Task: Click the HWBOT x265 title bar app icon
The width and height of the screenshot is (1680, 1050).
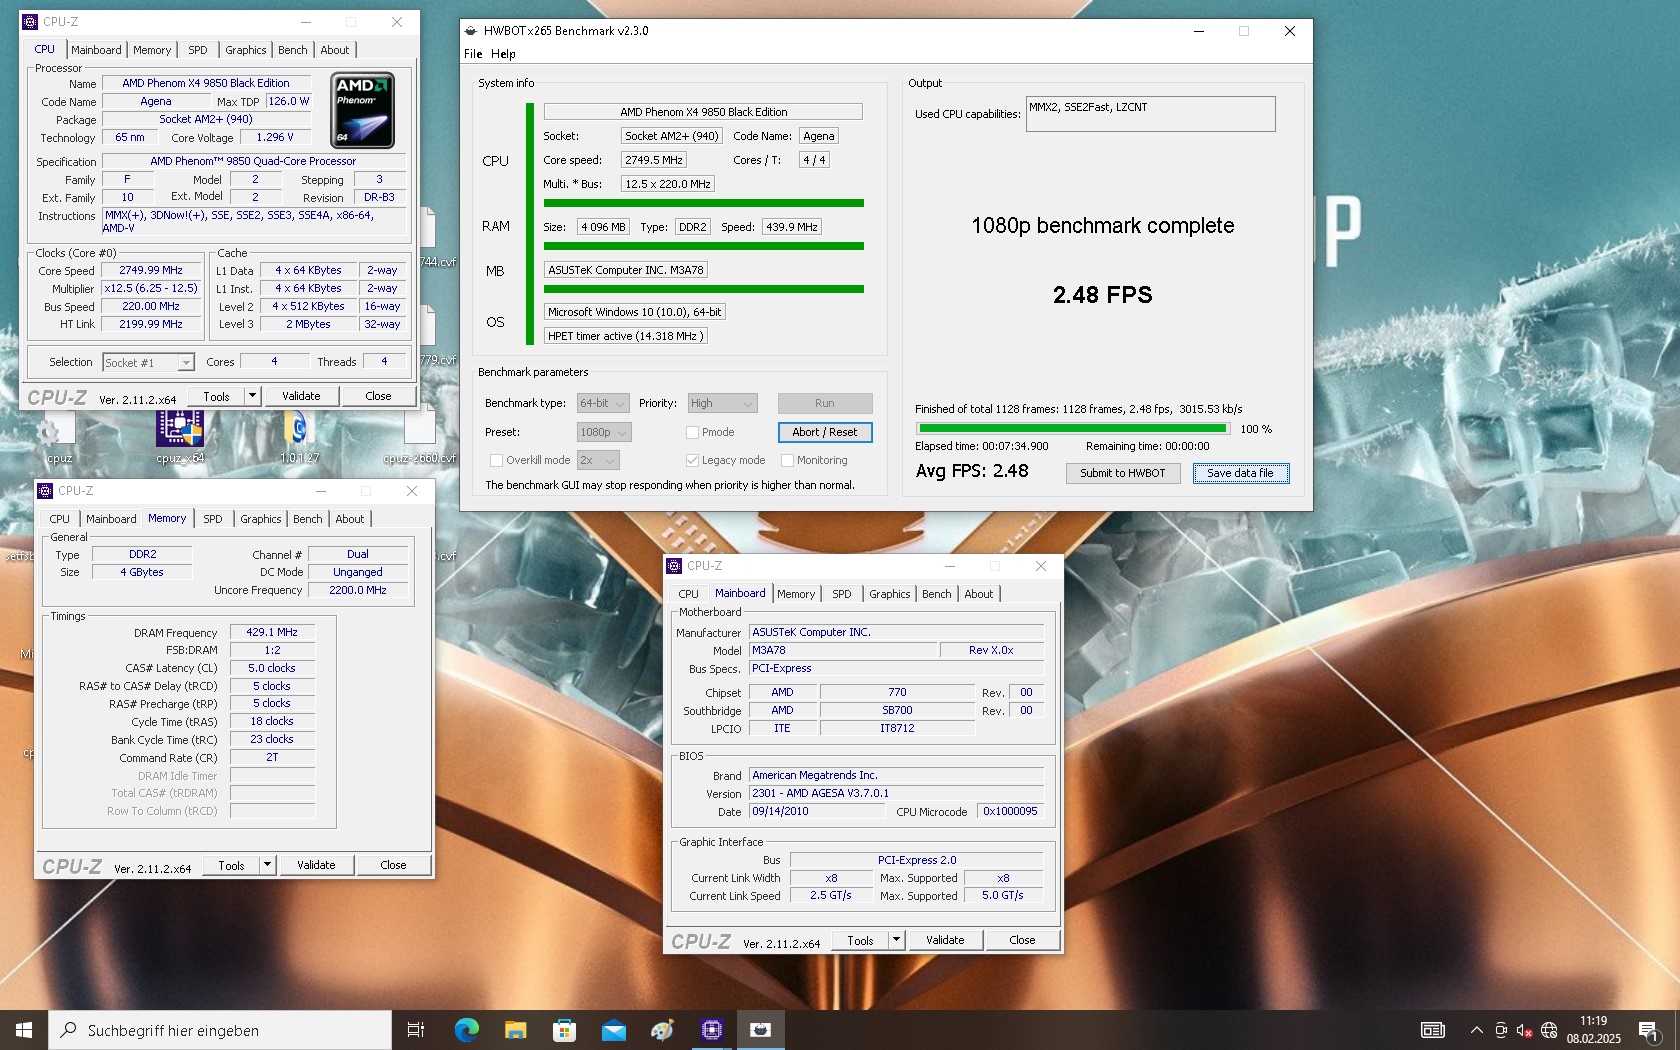Action: click(471, 31)
